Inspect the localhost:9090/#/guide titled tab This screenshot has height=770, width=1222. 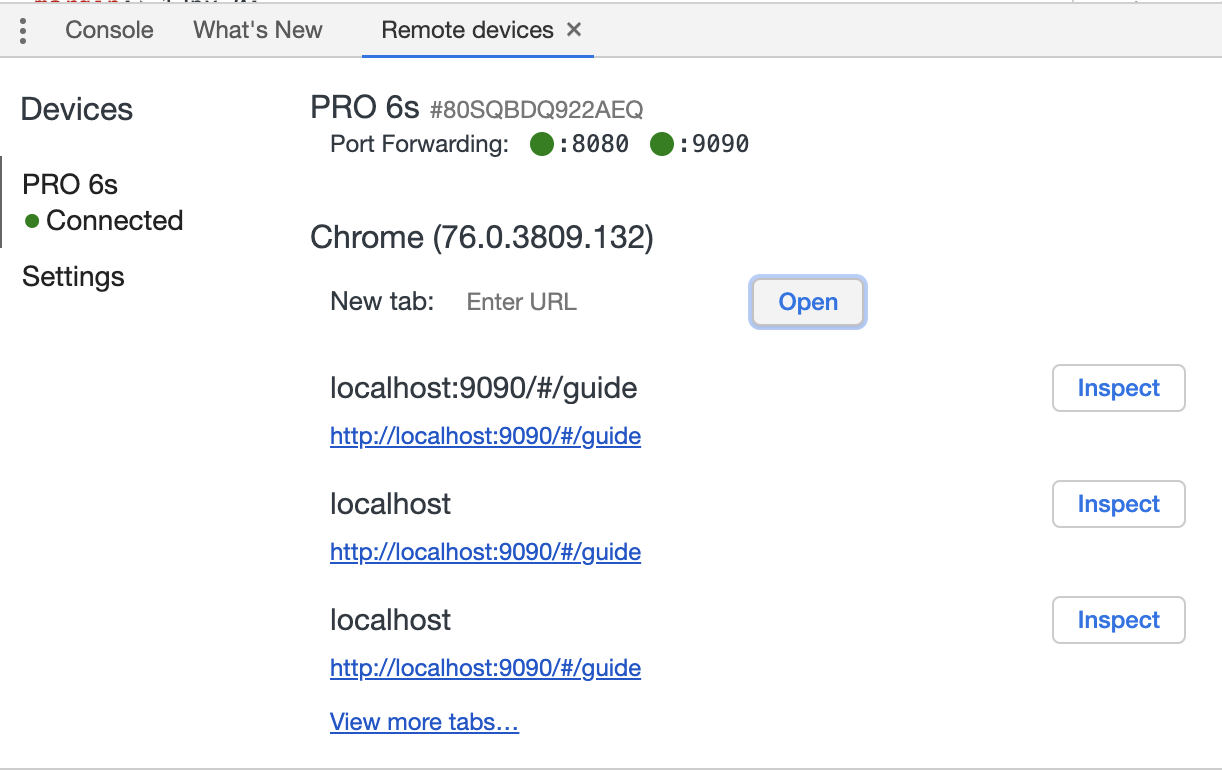(1118, 388)
